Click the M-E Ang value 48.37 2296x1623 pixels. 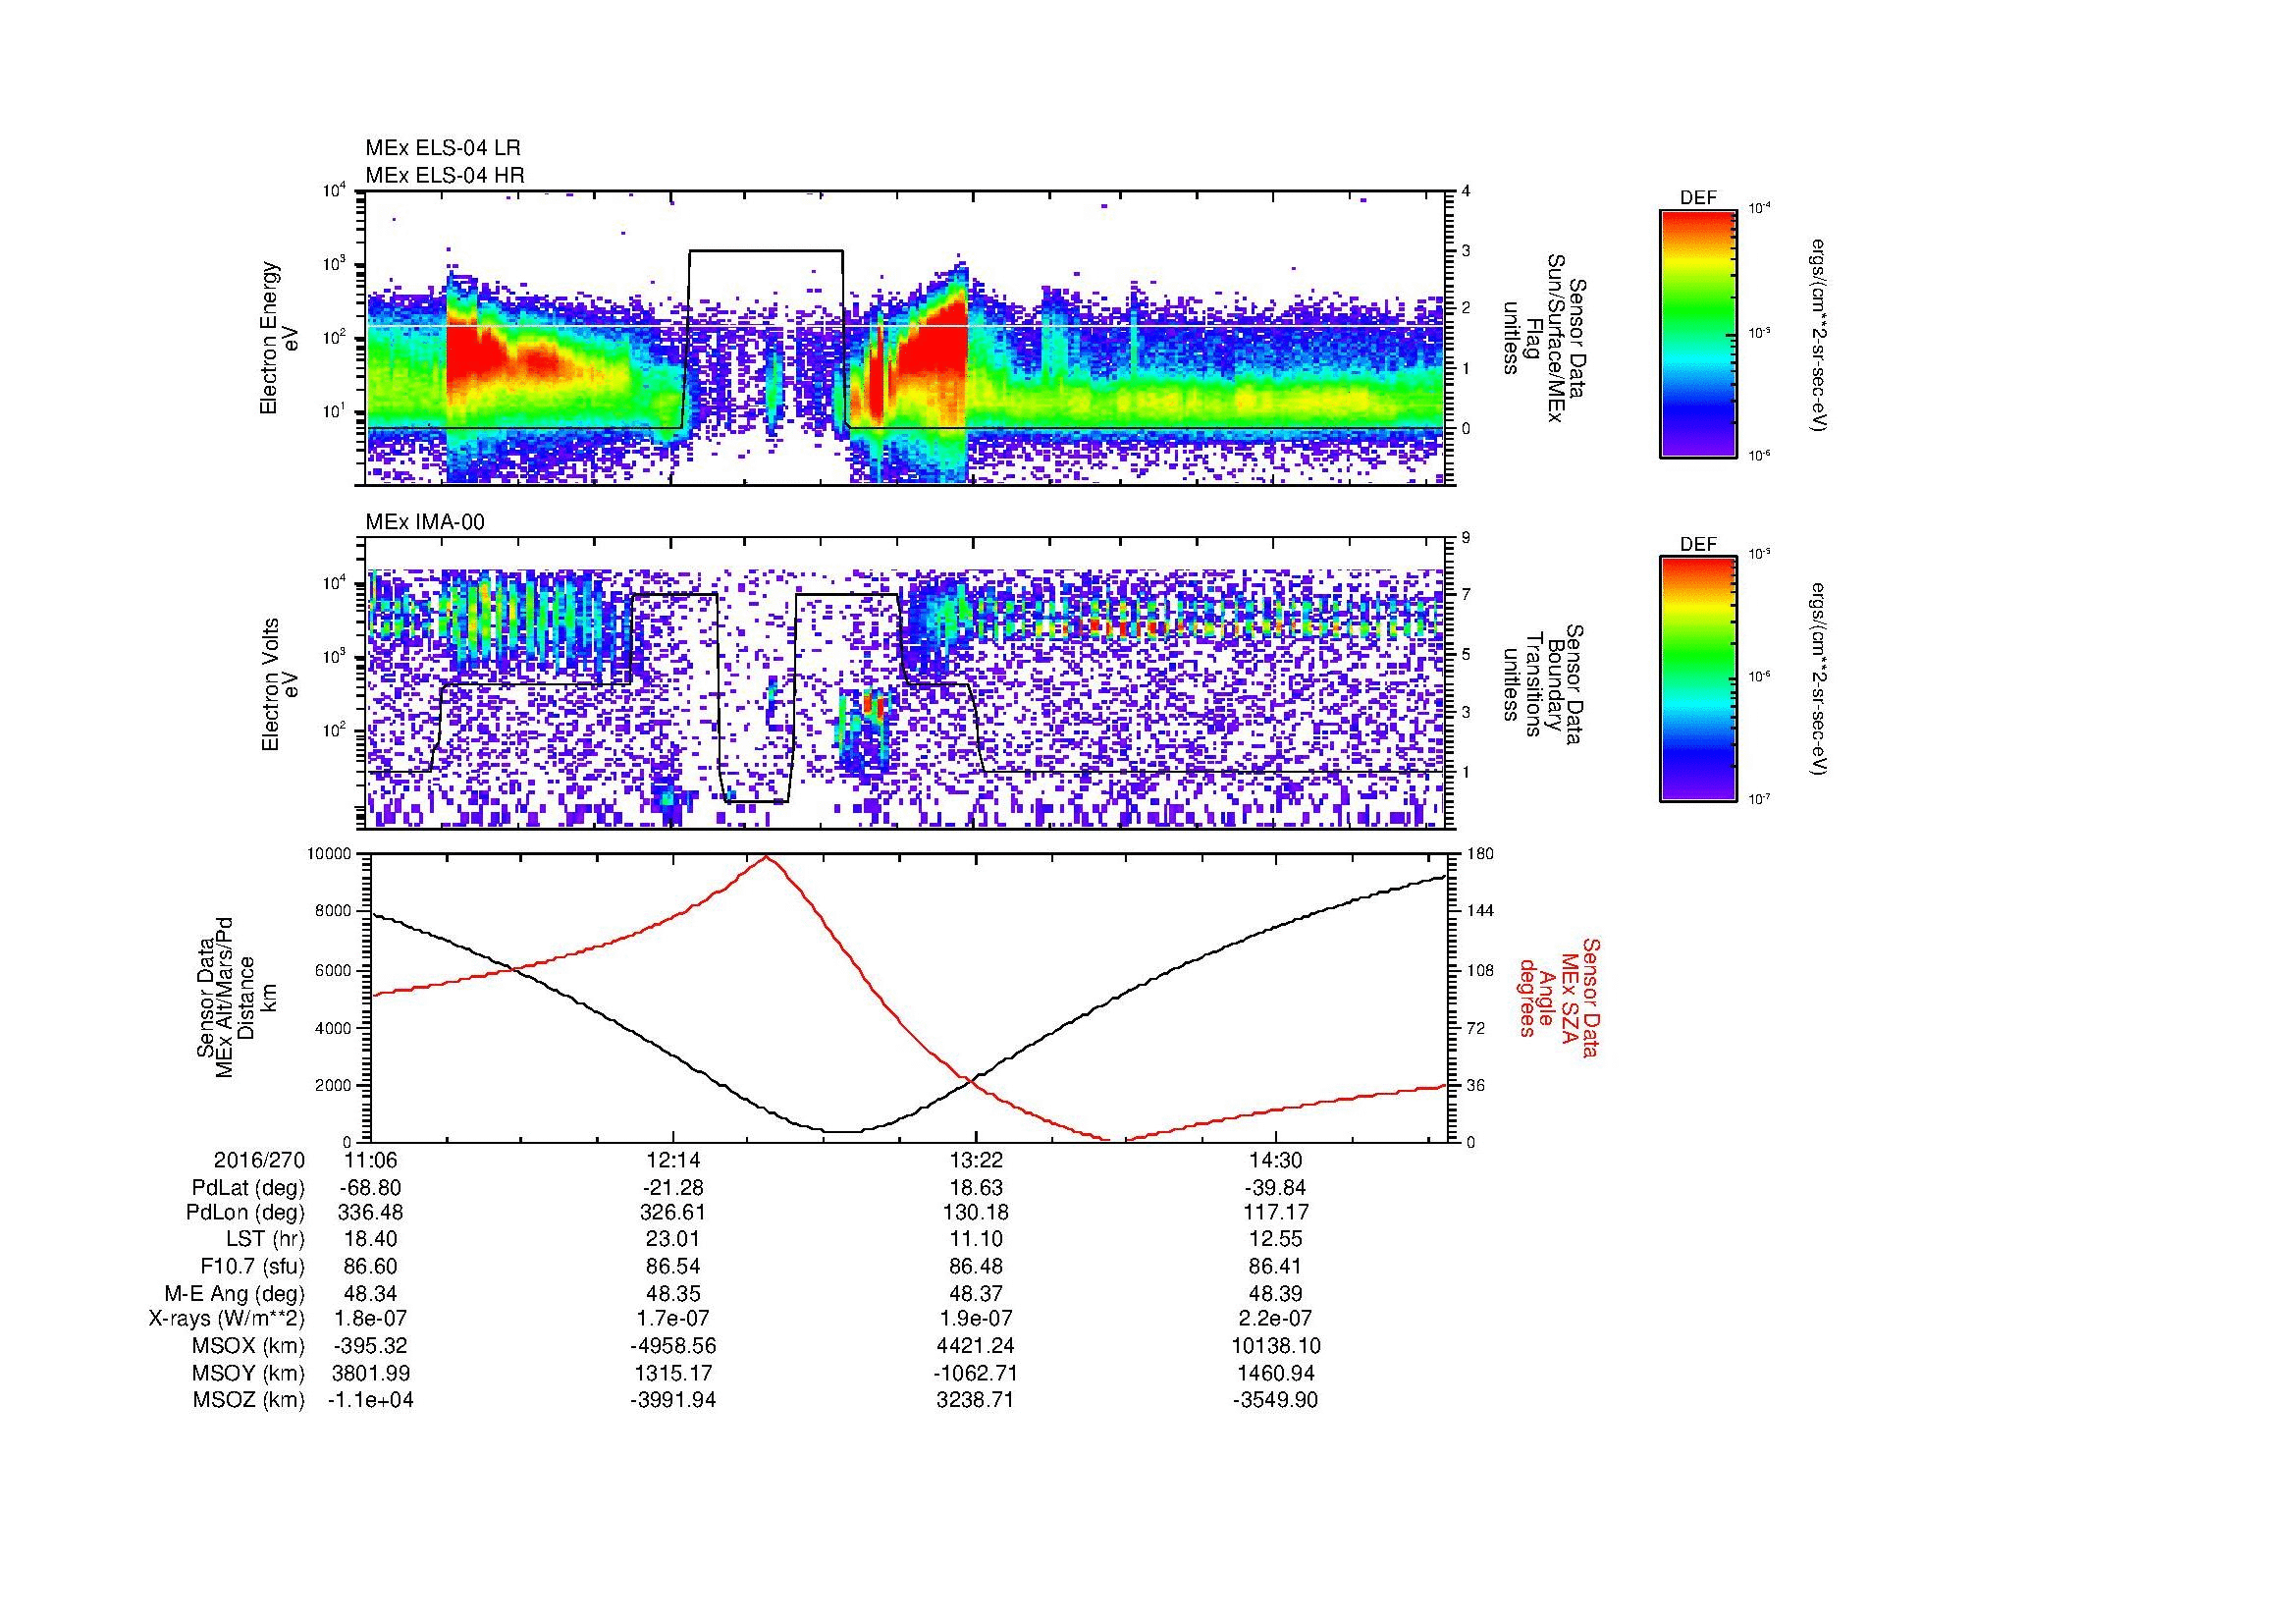[975, 1293]
